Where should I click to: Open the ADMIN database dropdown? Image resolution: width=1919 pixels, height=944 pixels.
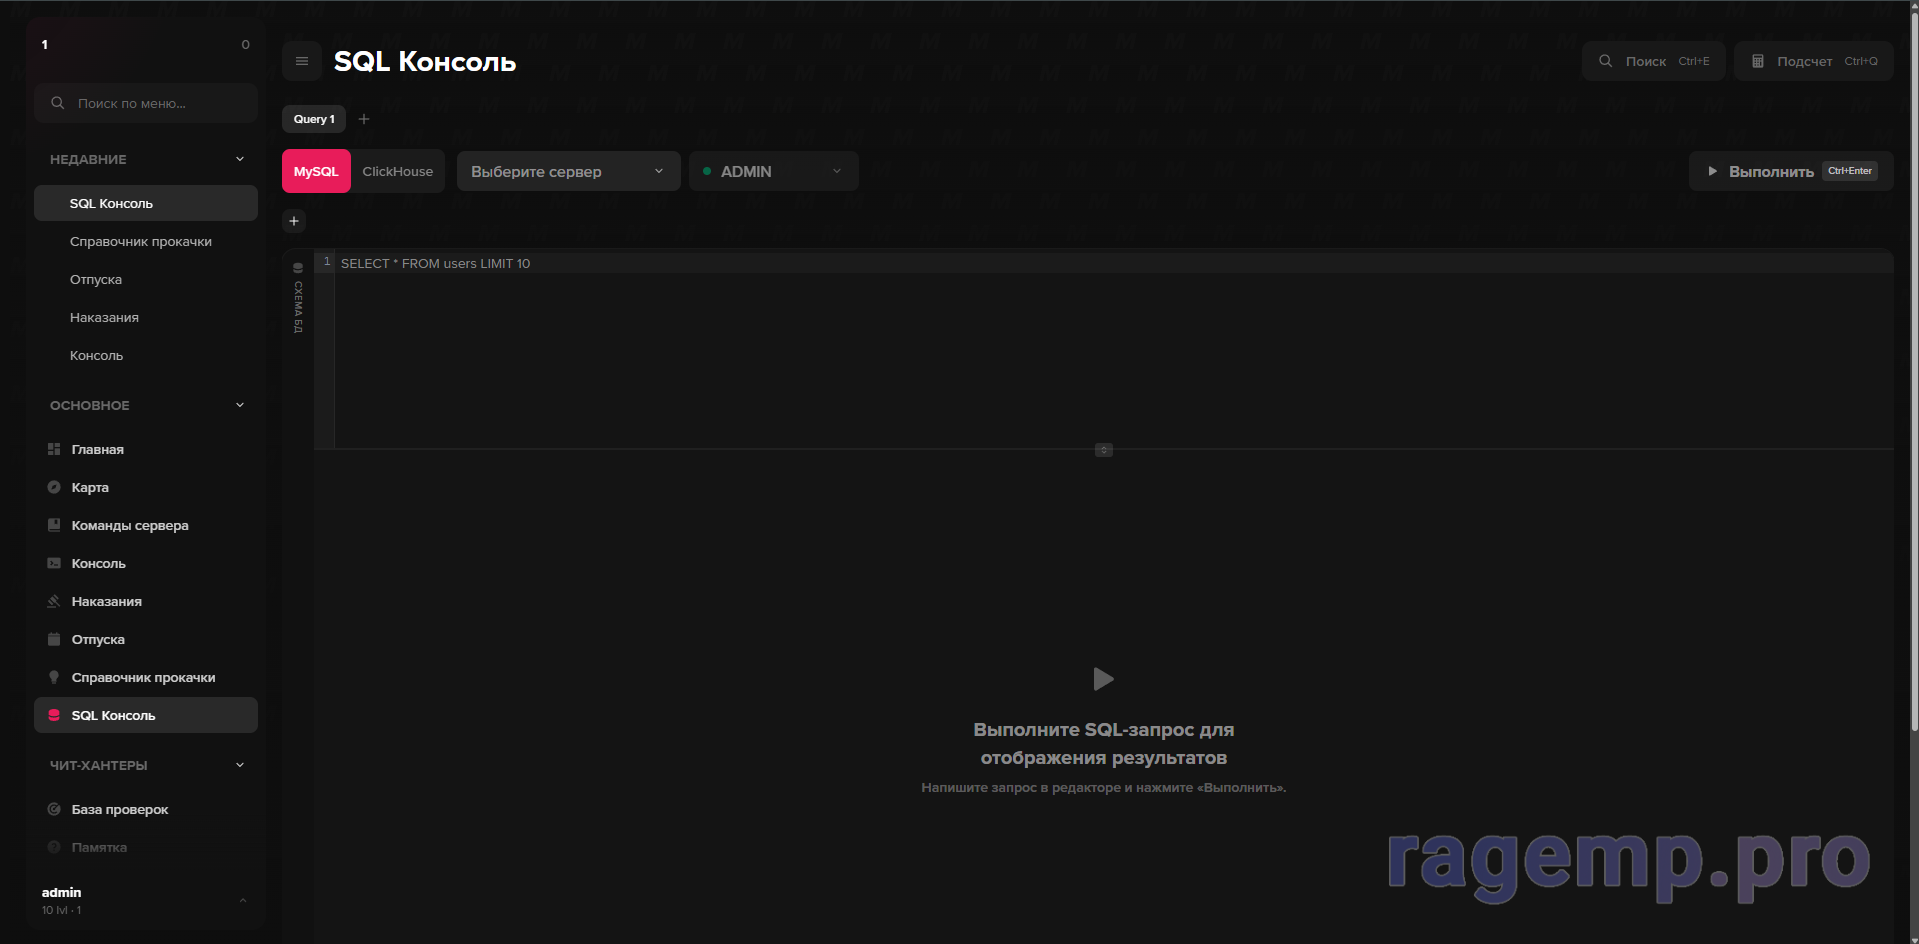click(773, 171)
